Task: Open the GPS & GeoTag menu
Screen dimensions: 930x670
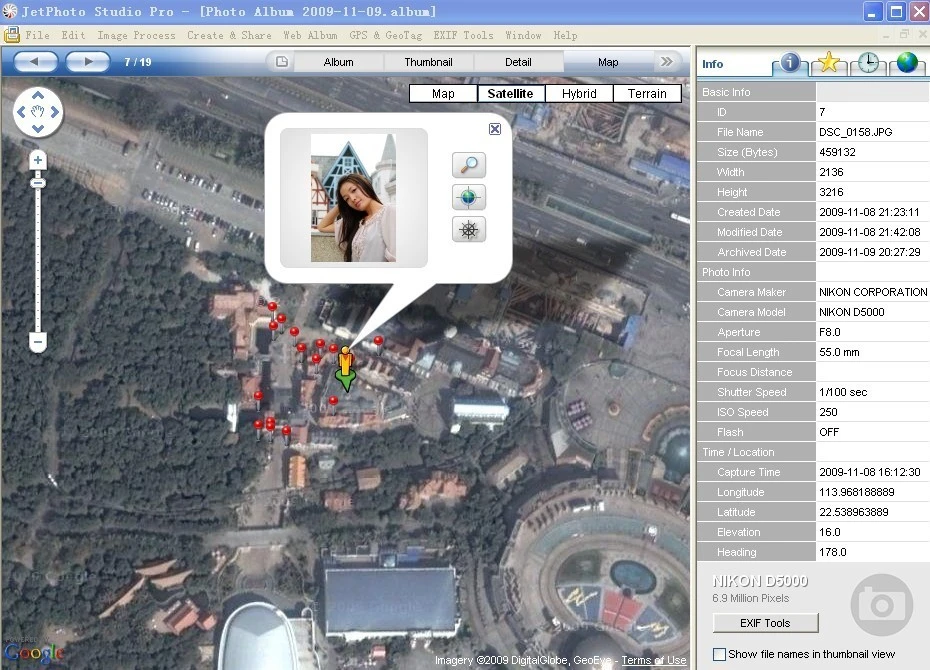Action: [x=386, y=36]
